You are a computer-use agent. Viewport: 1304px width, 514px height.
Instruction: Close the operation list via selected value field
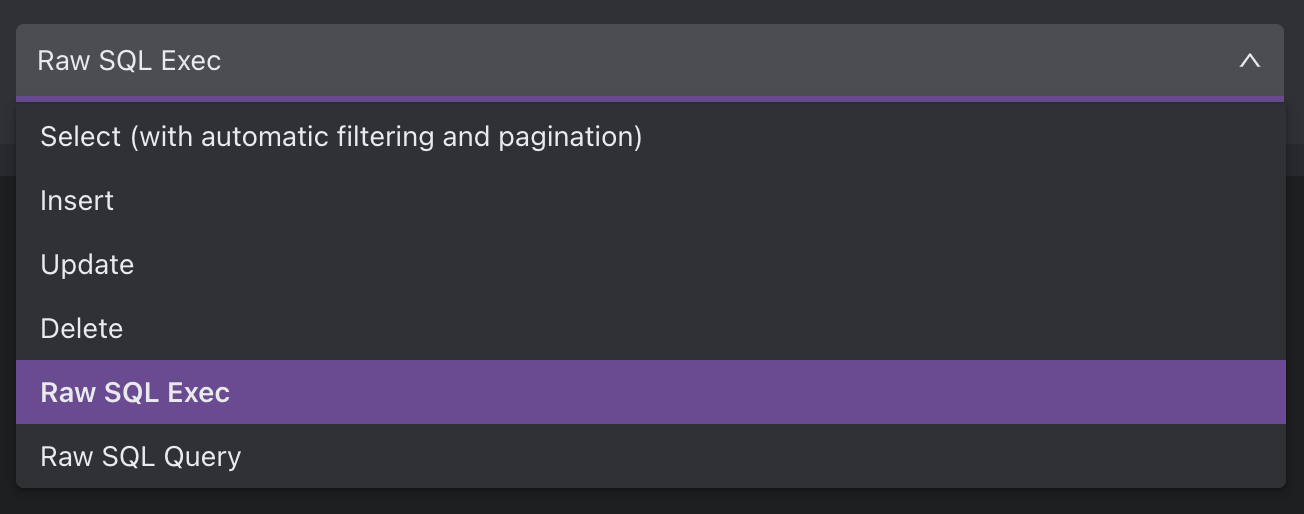[650, 61]
